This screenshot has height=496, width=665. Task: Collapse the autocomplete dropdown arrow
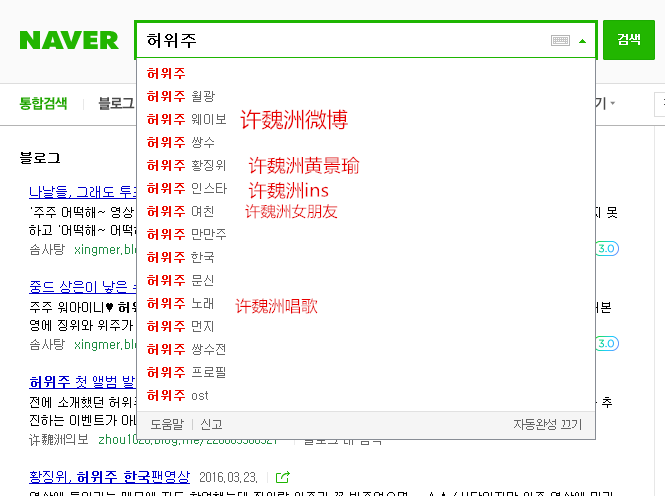click(x=582, y=41)
